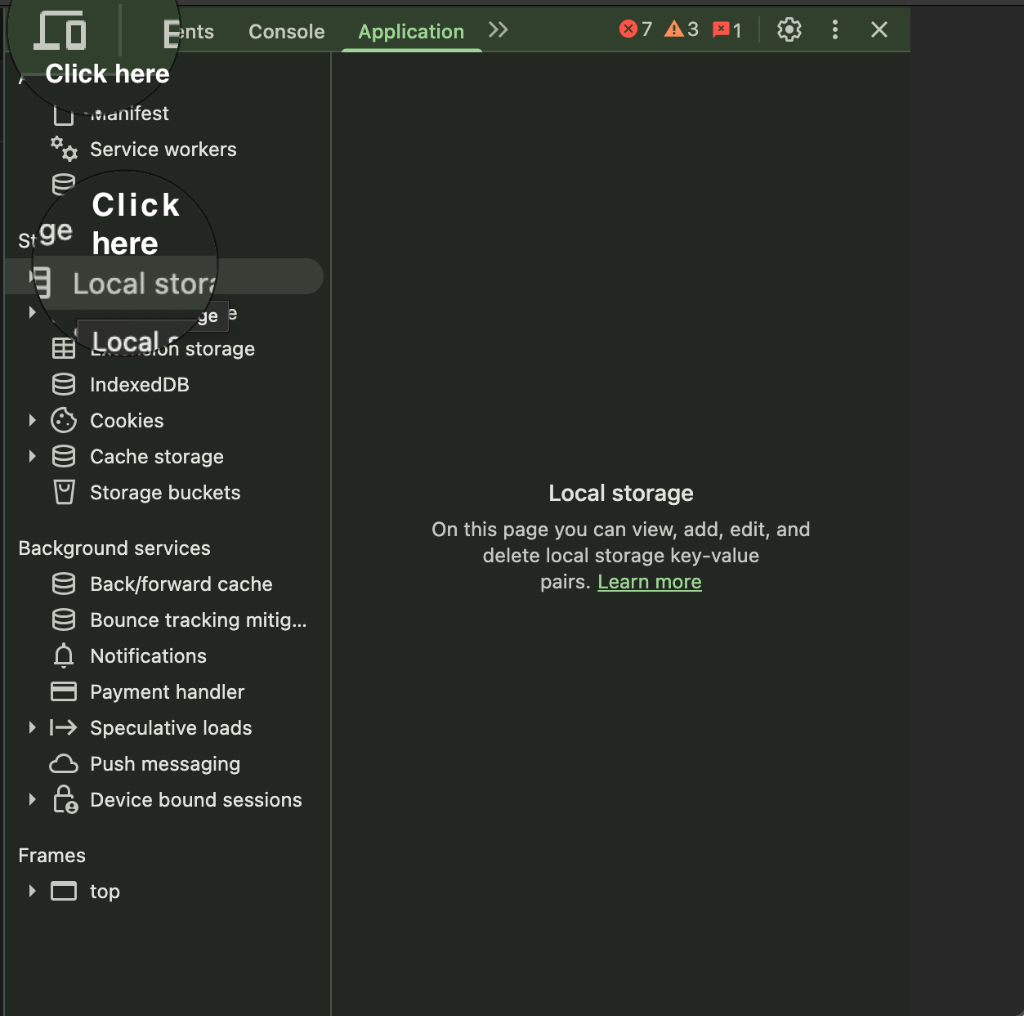Open Service workers section
1024x1016 pixels.
tap(163, 150)
